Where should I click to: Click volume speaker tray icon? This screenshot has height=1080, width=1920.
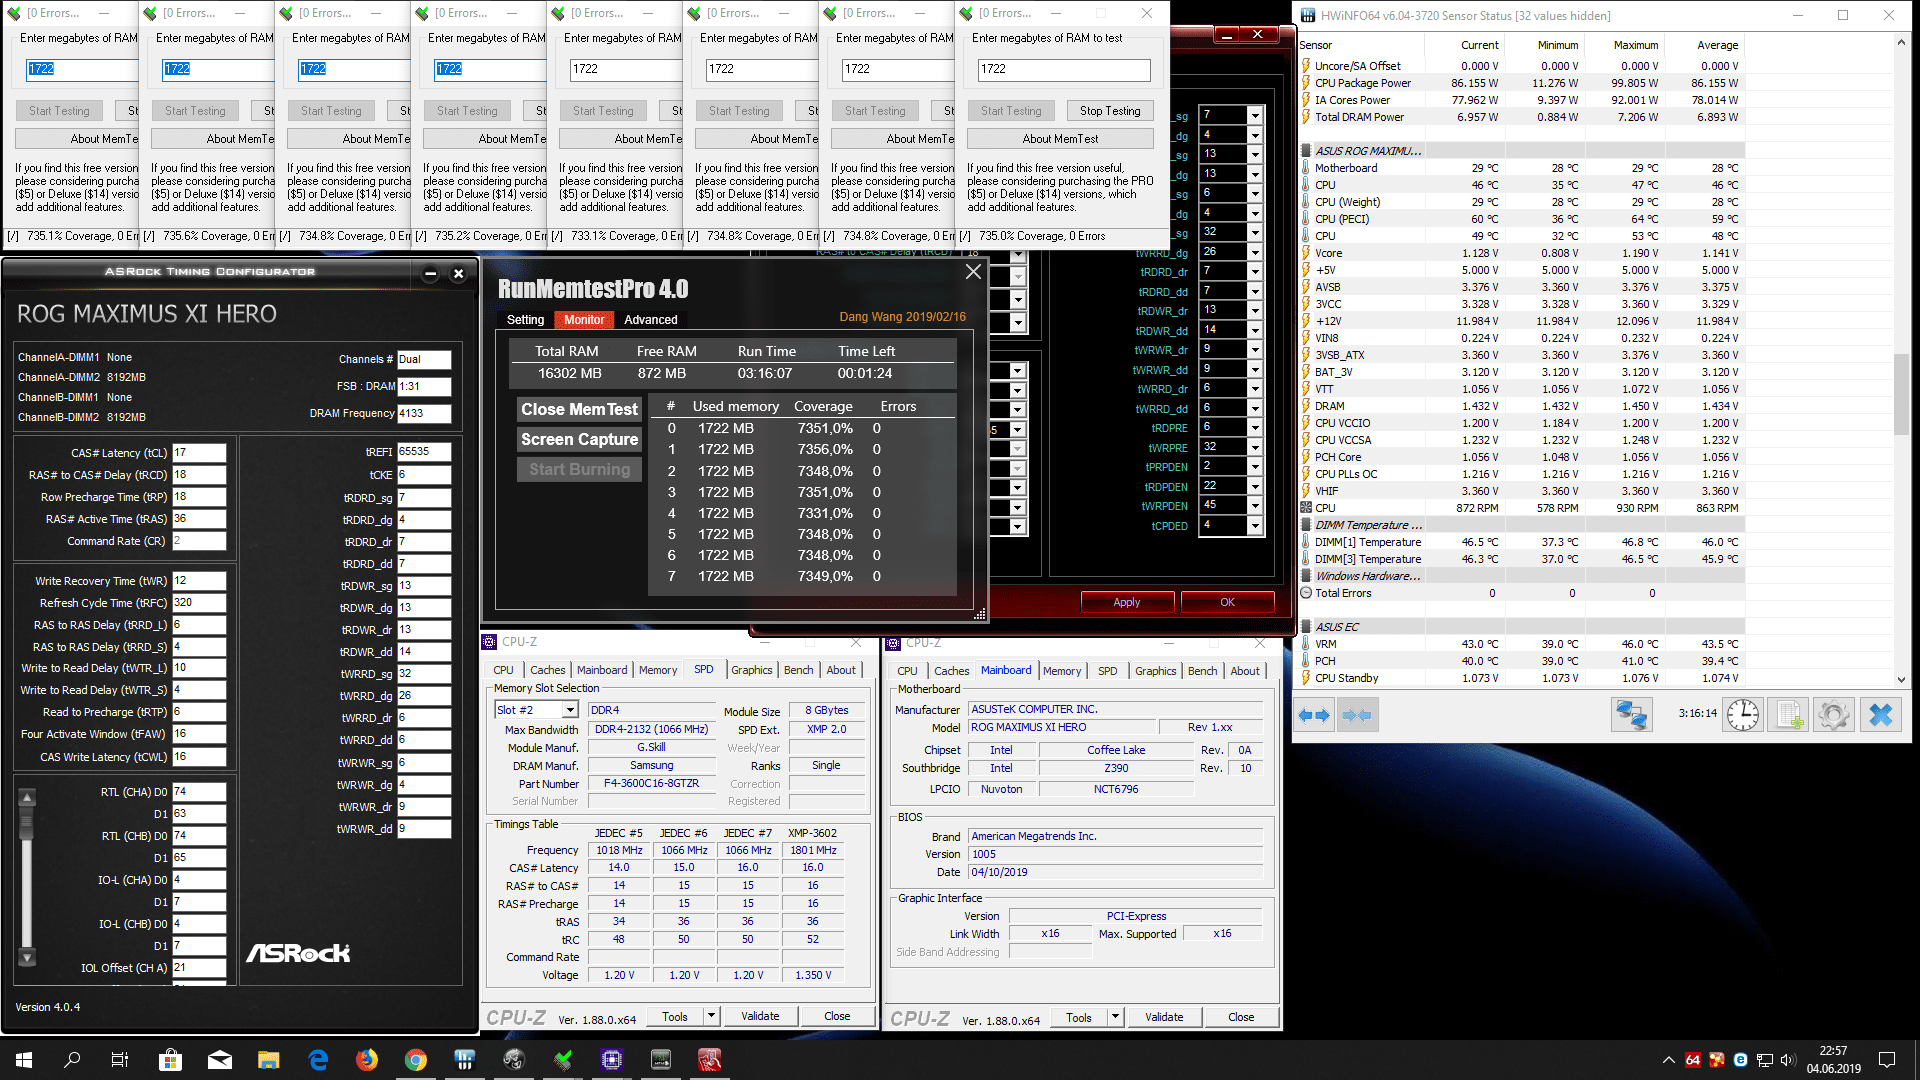(x=1788, y=1060)
